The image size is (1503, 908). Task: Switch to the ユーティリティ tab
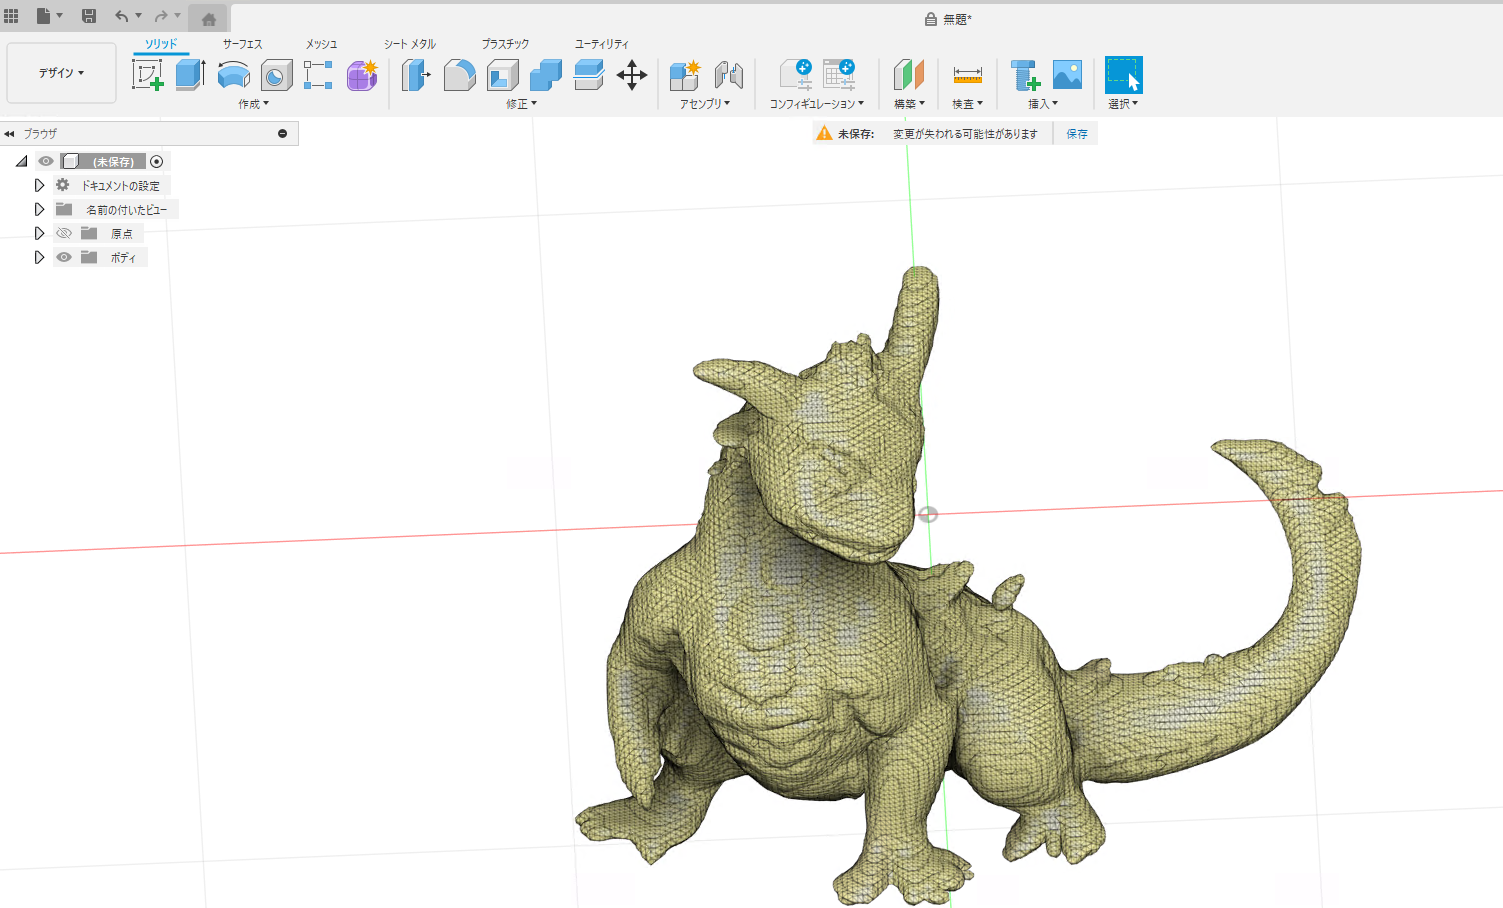point(602,44)
